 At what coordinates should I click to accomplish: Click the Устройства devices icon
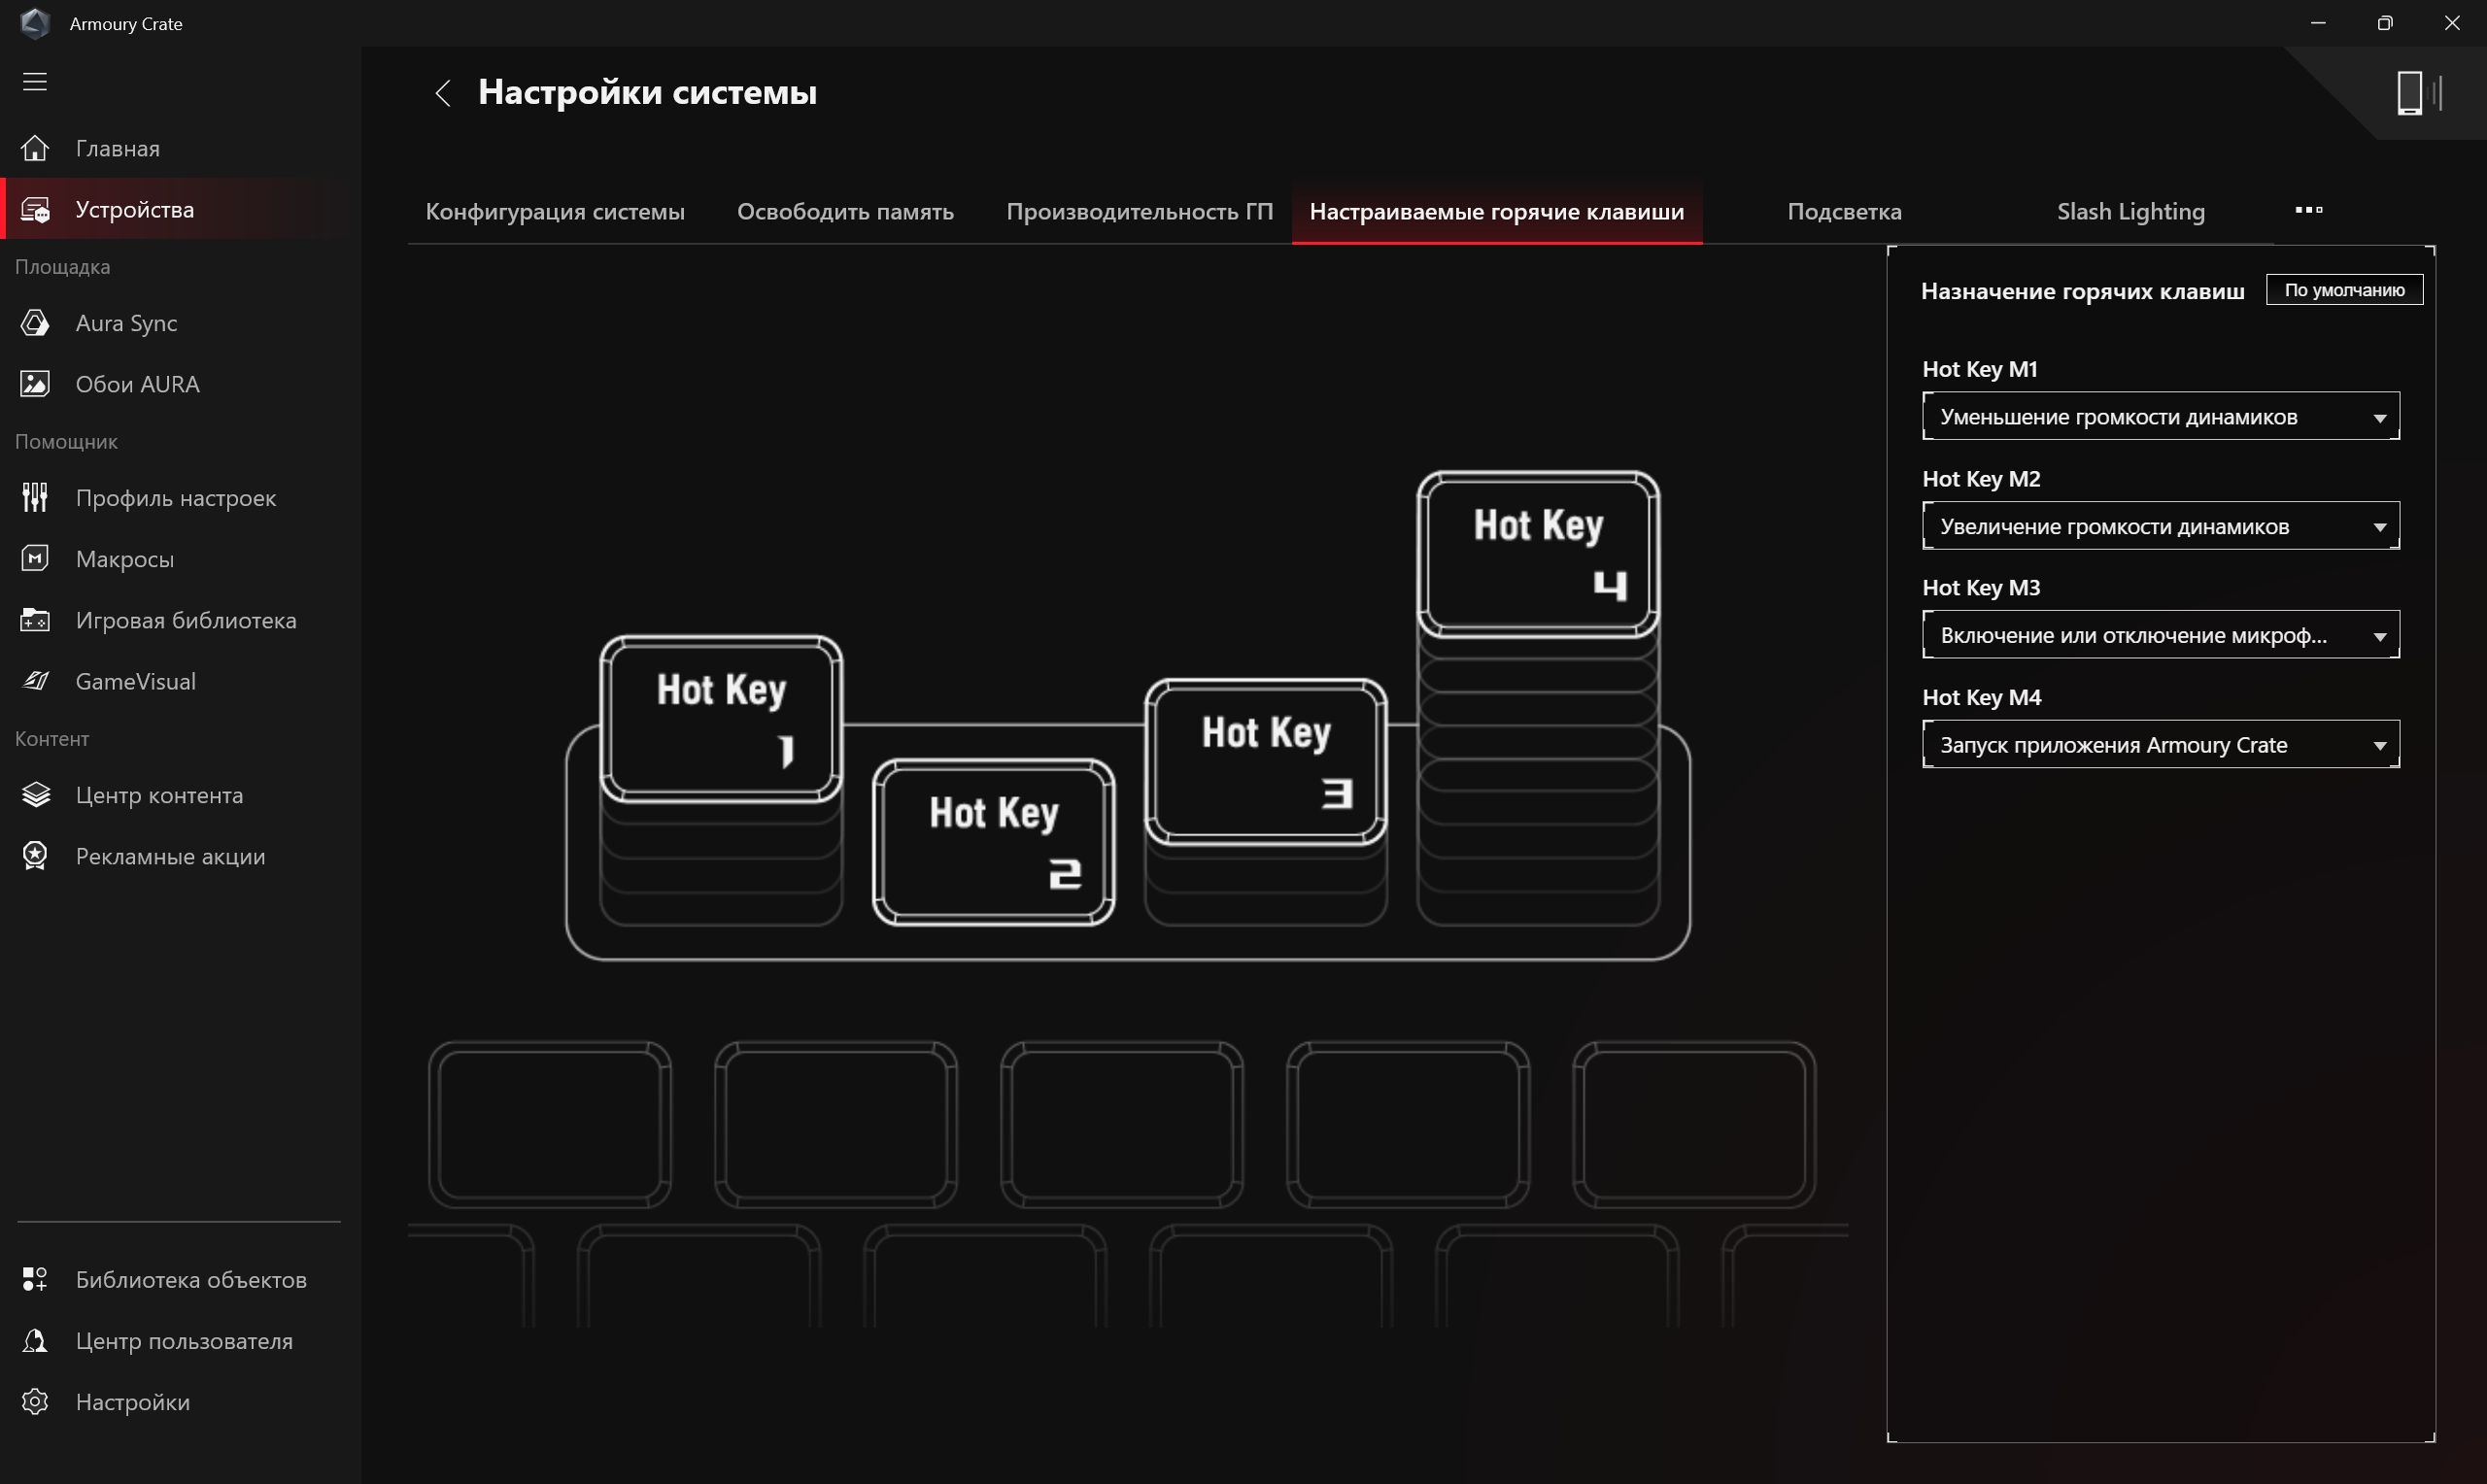pos(35,210)
